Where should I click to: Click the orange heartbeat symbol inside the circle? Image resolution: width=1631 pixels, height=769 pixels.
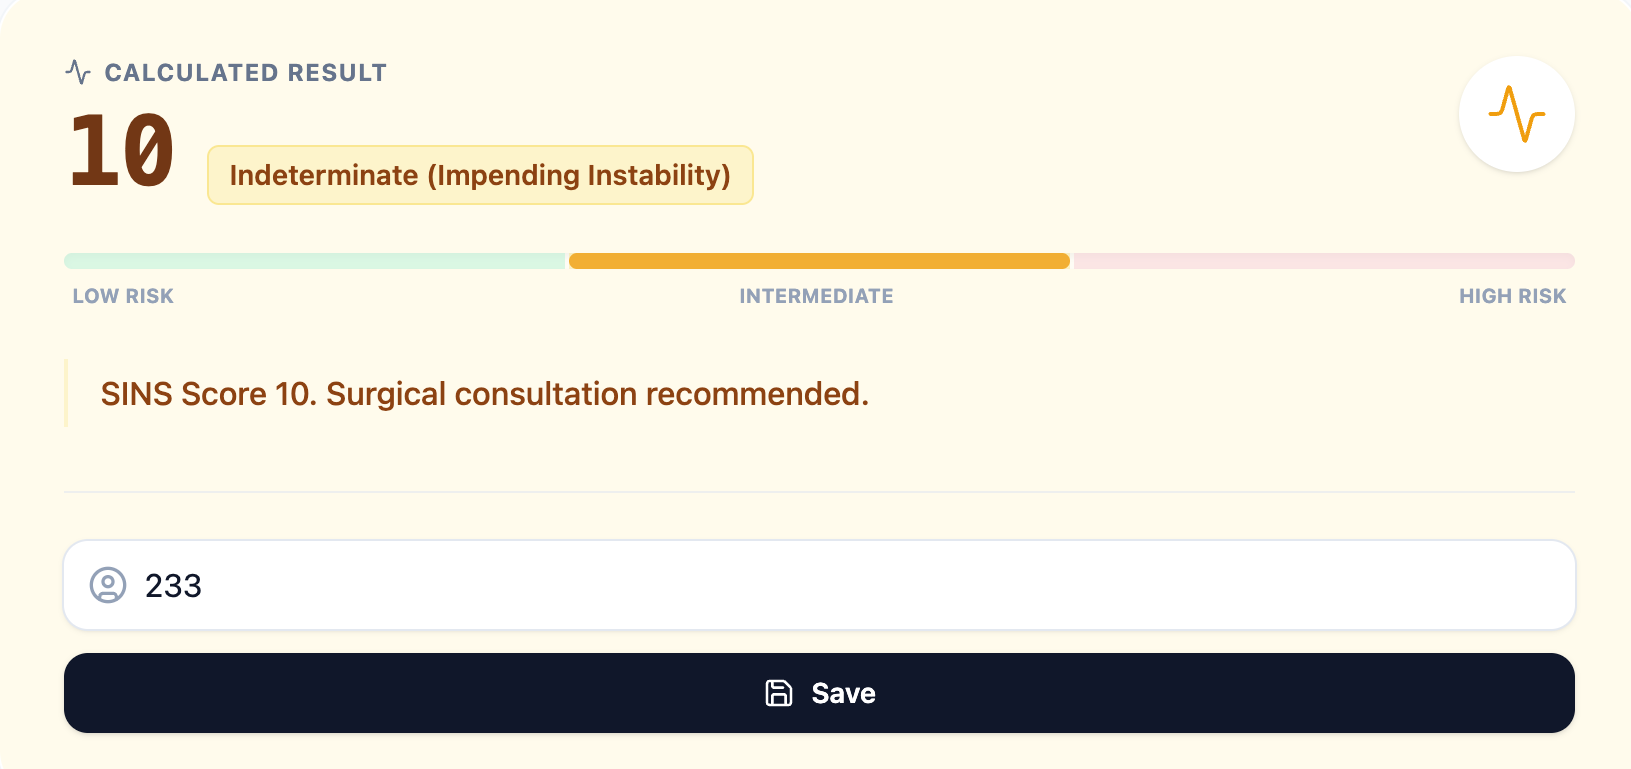pos(1516,114)
